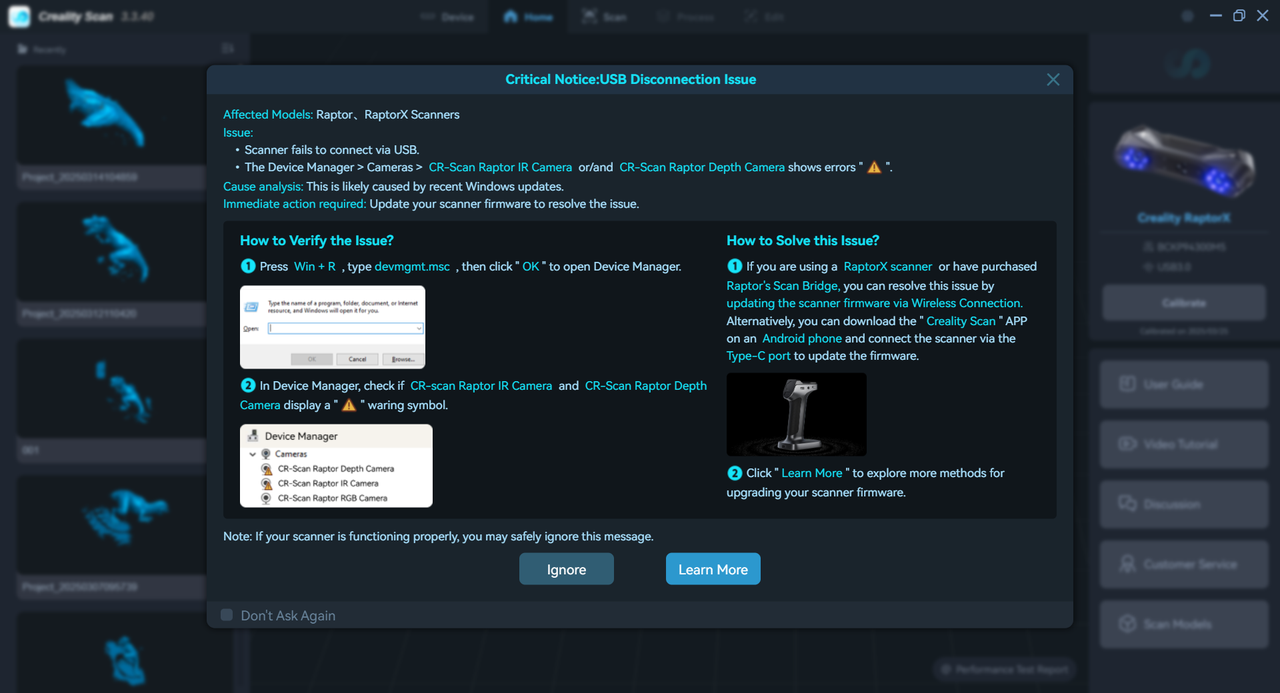Click the "Type-C port" link
Image resolution: width=1280 pixels, height=693 pixels.
click(759, 356)
